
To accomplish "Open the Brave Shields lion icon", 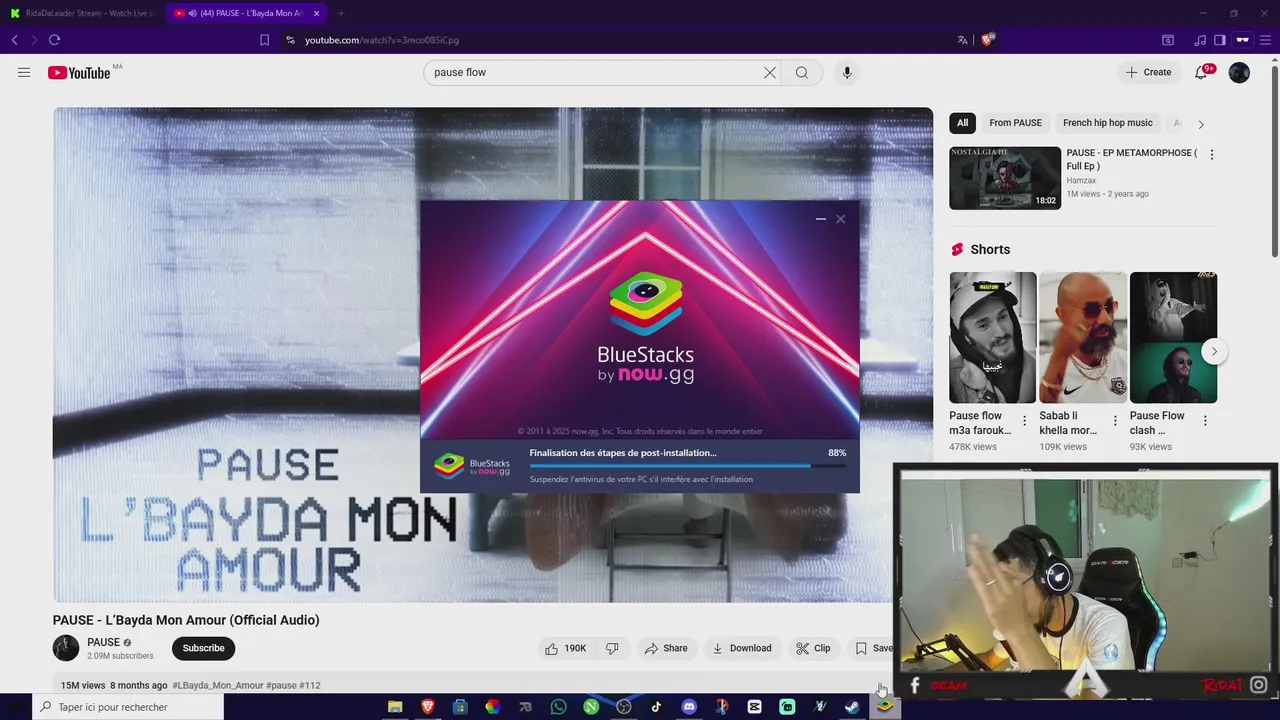I will (987, 39).
